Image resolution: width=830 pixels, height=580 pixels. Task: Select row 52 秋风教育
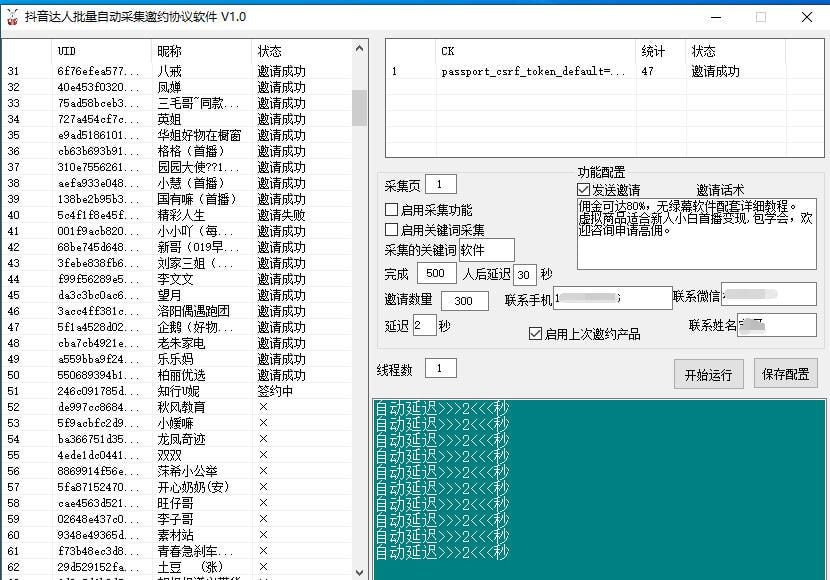click(x=181, y=407)
